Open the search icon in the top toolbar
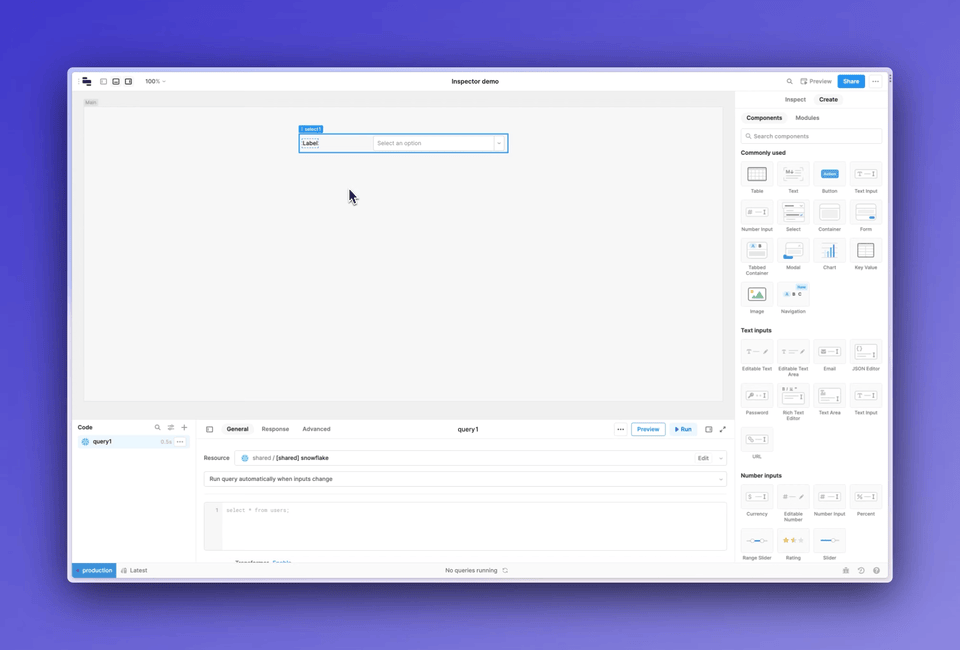Screen dimensions: 960x650 [x=789, y=81]
